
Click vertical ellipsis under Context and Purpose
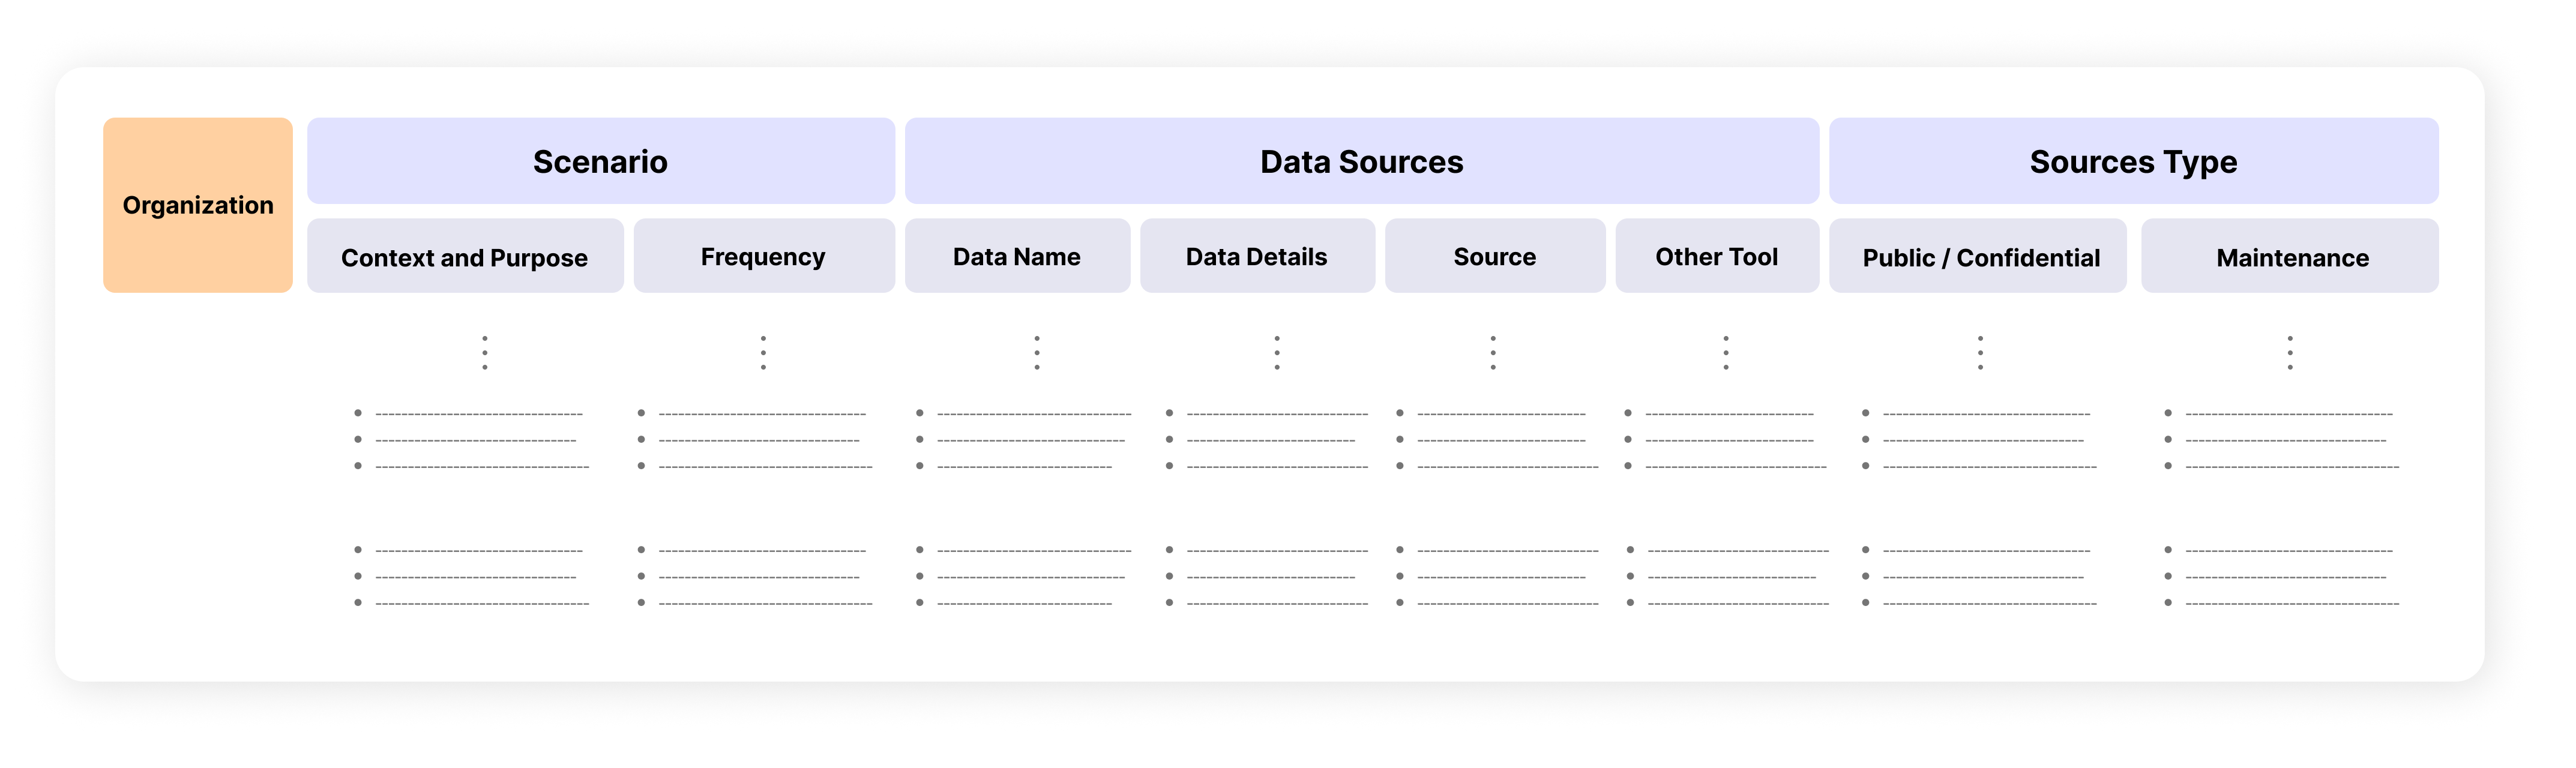pos(485,353)
